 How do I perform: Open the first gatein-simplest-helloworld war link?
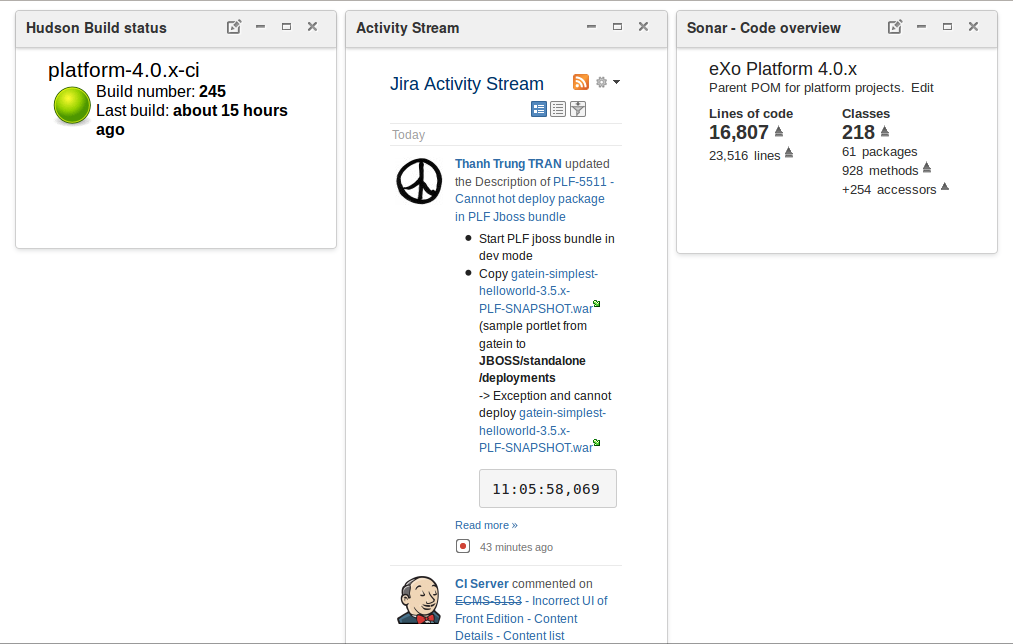pos(539,291)
